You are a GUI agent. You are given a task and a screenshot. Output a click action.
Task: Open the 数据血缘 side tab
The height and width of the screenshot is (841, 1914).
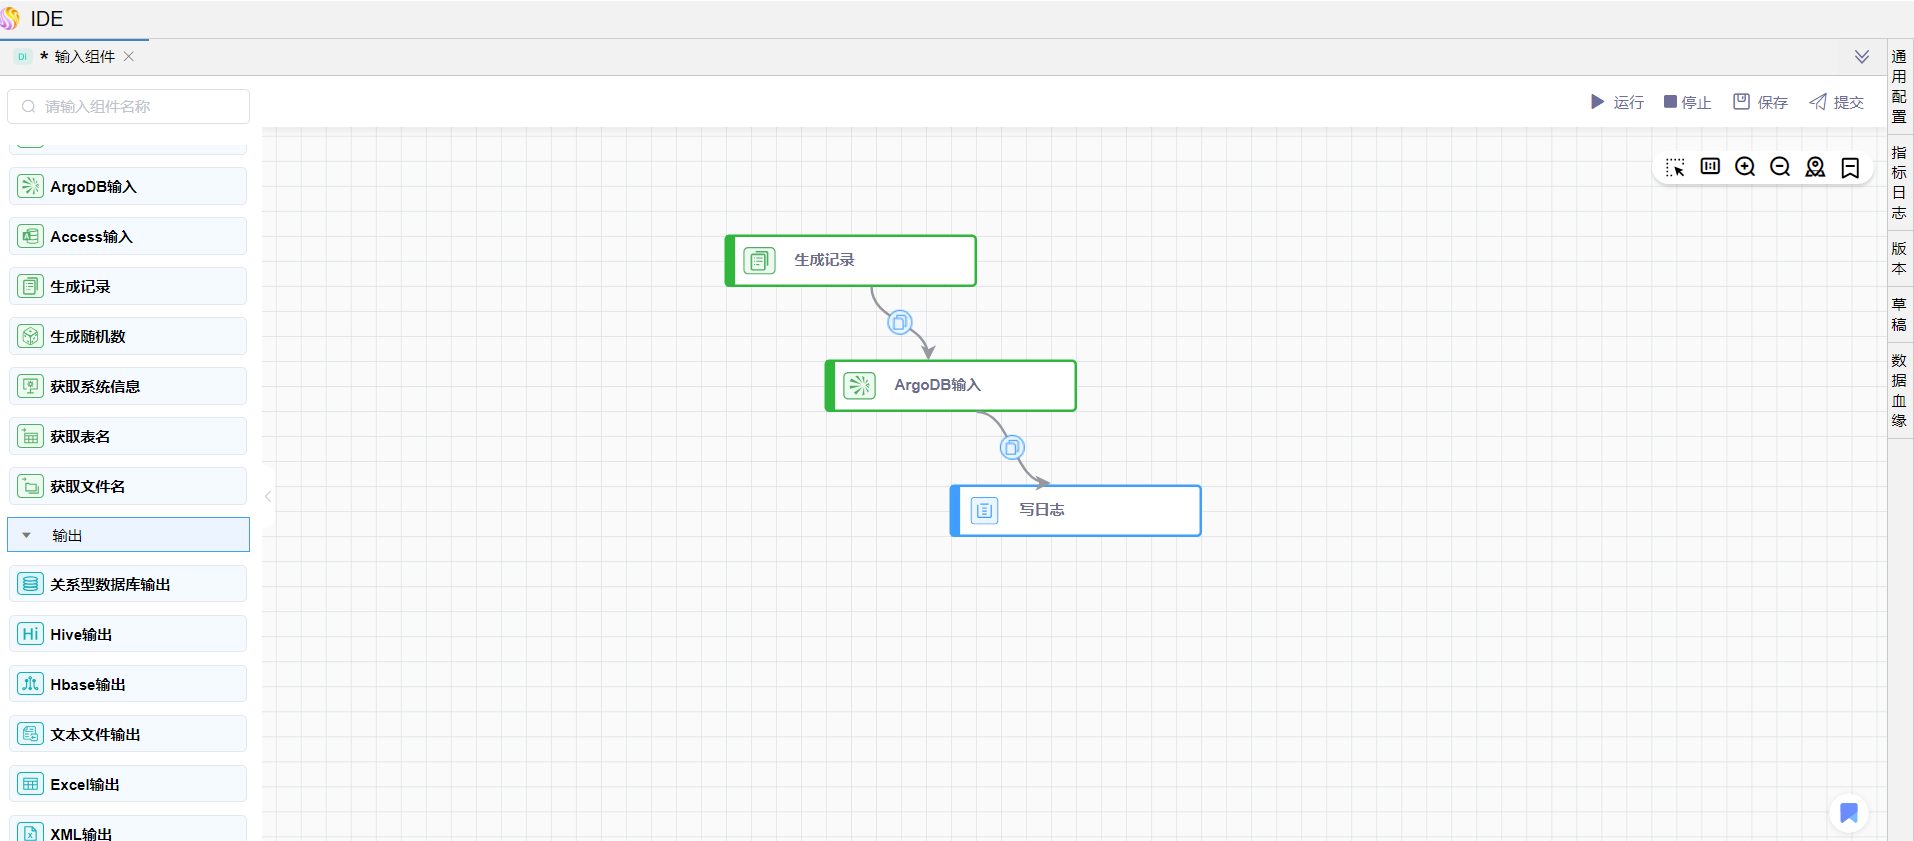tap(1899, 390)
